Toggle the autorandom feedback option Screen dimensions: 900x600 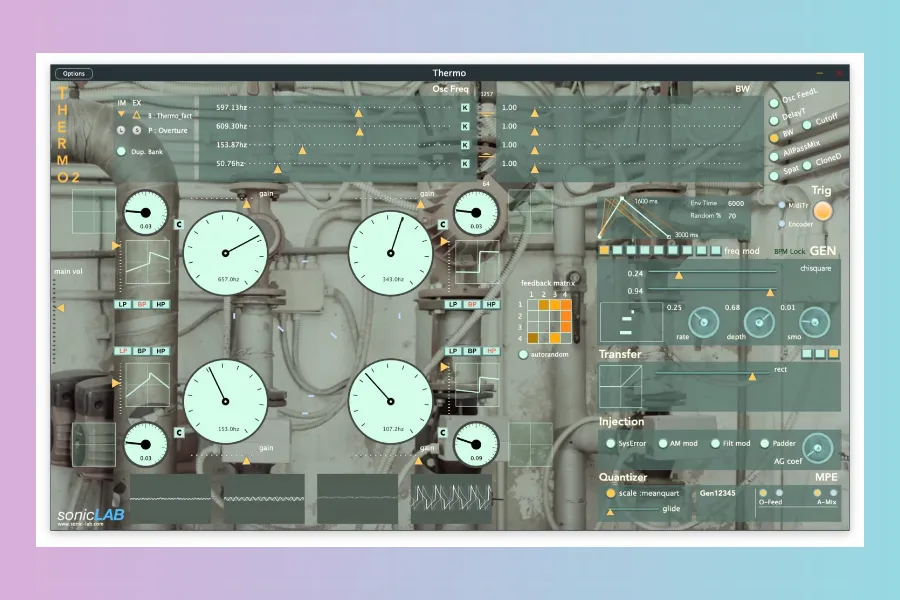tap(523, 354)
